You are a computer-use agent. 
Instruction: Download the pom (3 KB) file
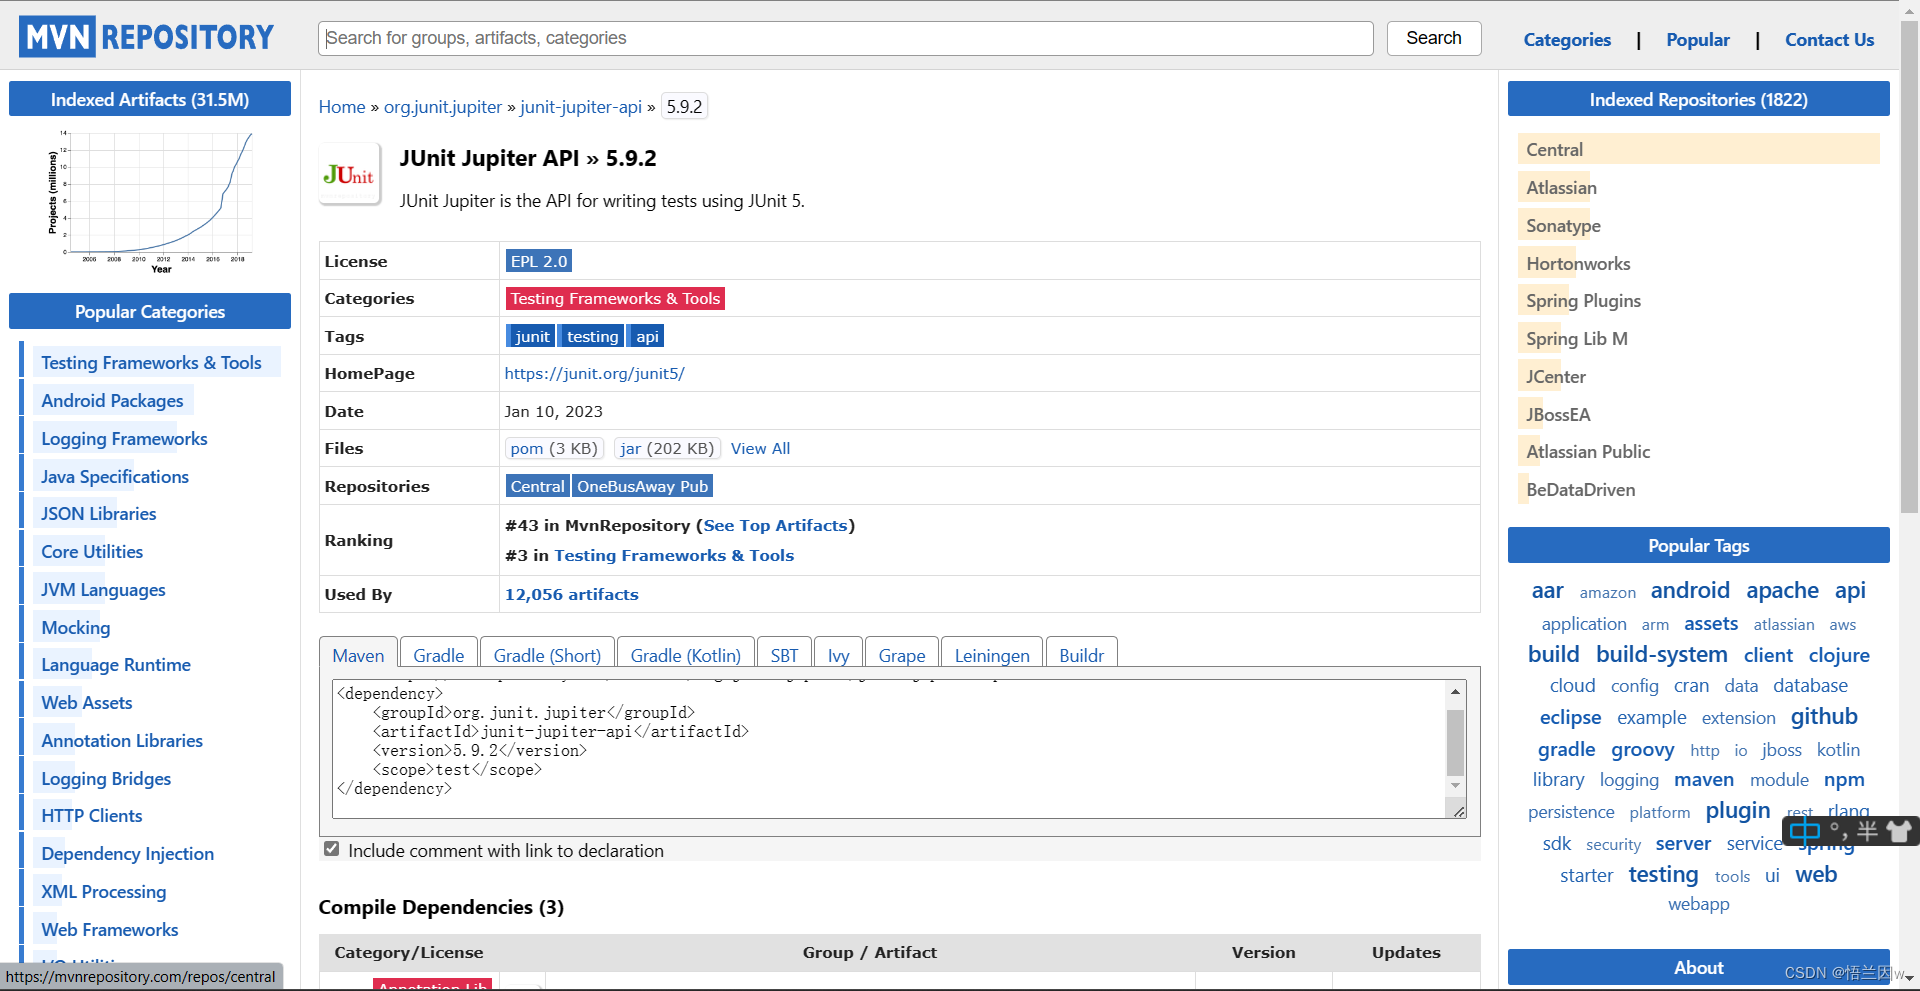click(x=554, y=449)
